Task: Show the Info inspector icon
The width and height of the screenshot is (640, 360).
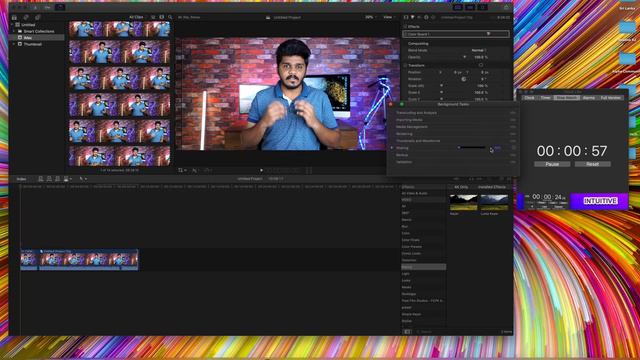Action: [426, 18]
